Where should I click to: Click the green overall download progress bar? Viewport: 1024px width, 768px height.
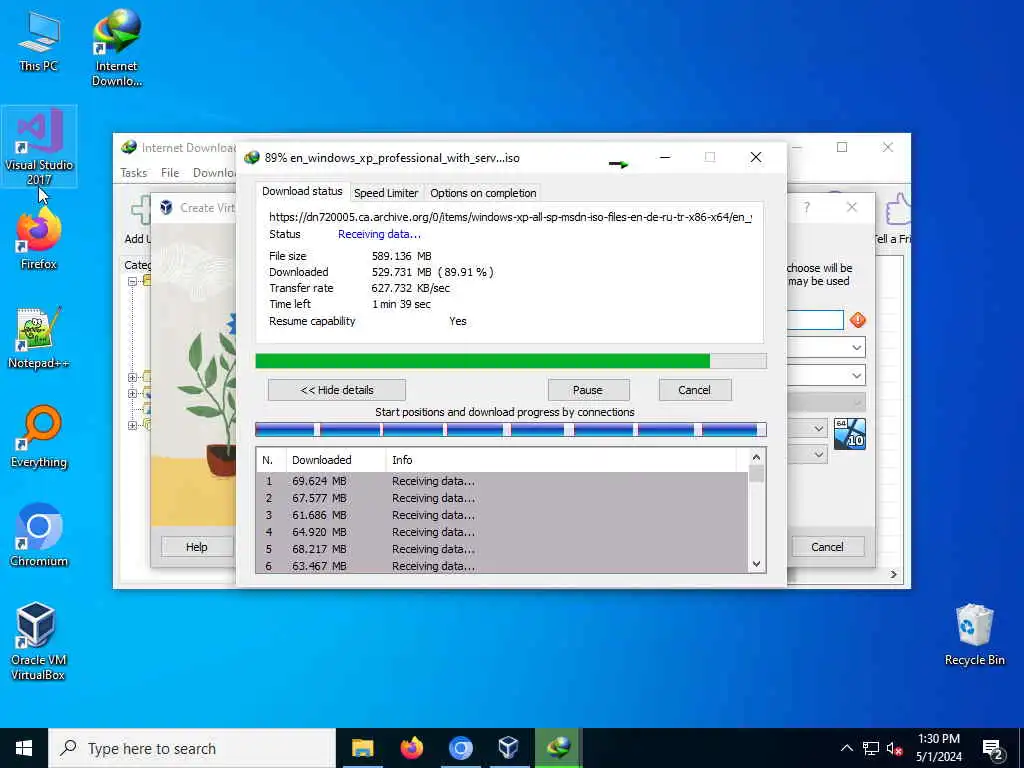[x=511, y=361]
